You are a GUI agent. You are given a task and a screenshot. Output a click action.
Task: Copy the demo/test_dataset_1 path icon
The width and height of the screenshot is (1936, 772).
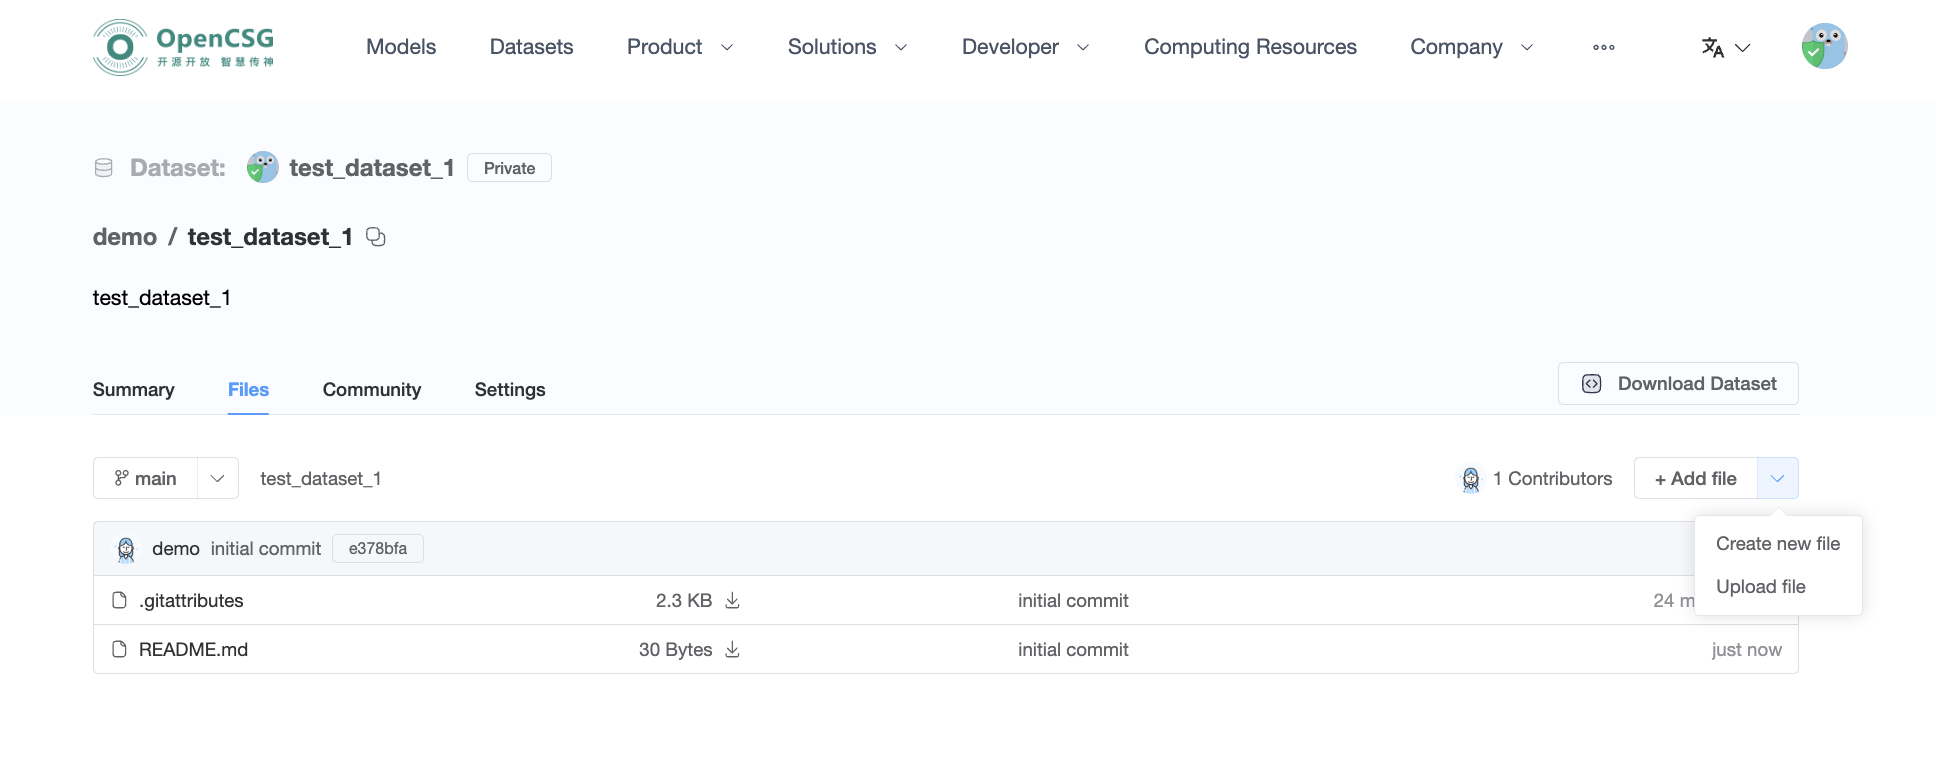pos(376,237)
